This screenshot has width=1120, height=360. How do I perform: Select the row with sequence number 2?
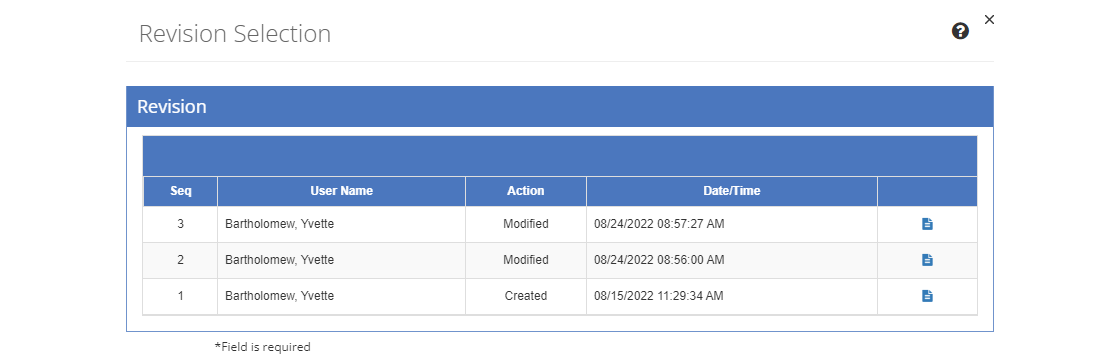click(x=560, y=260)
